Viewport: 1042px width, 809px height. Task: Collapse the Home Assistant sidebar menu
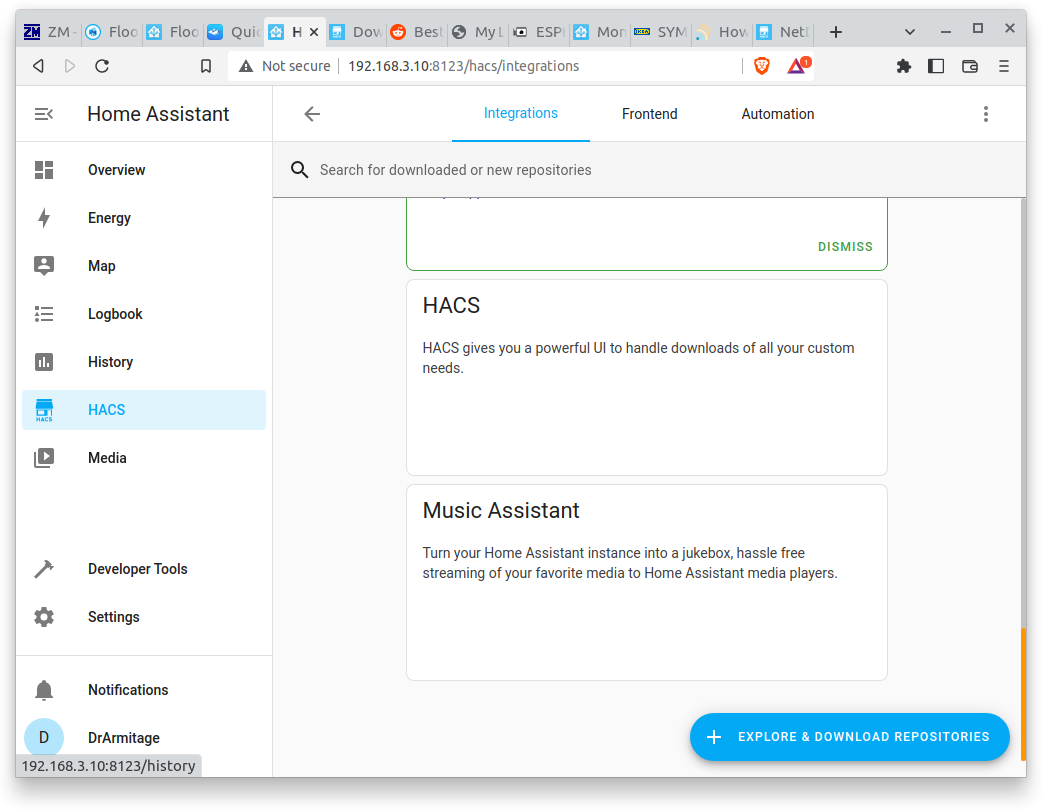click(43, 114)
